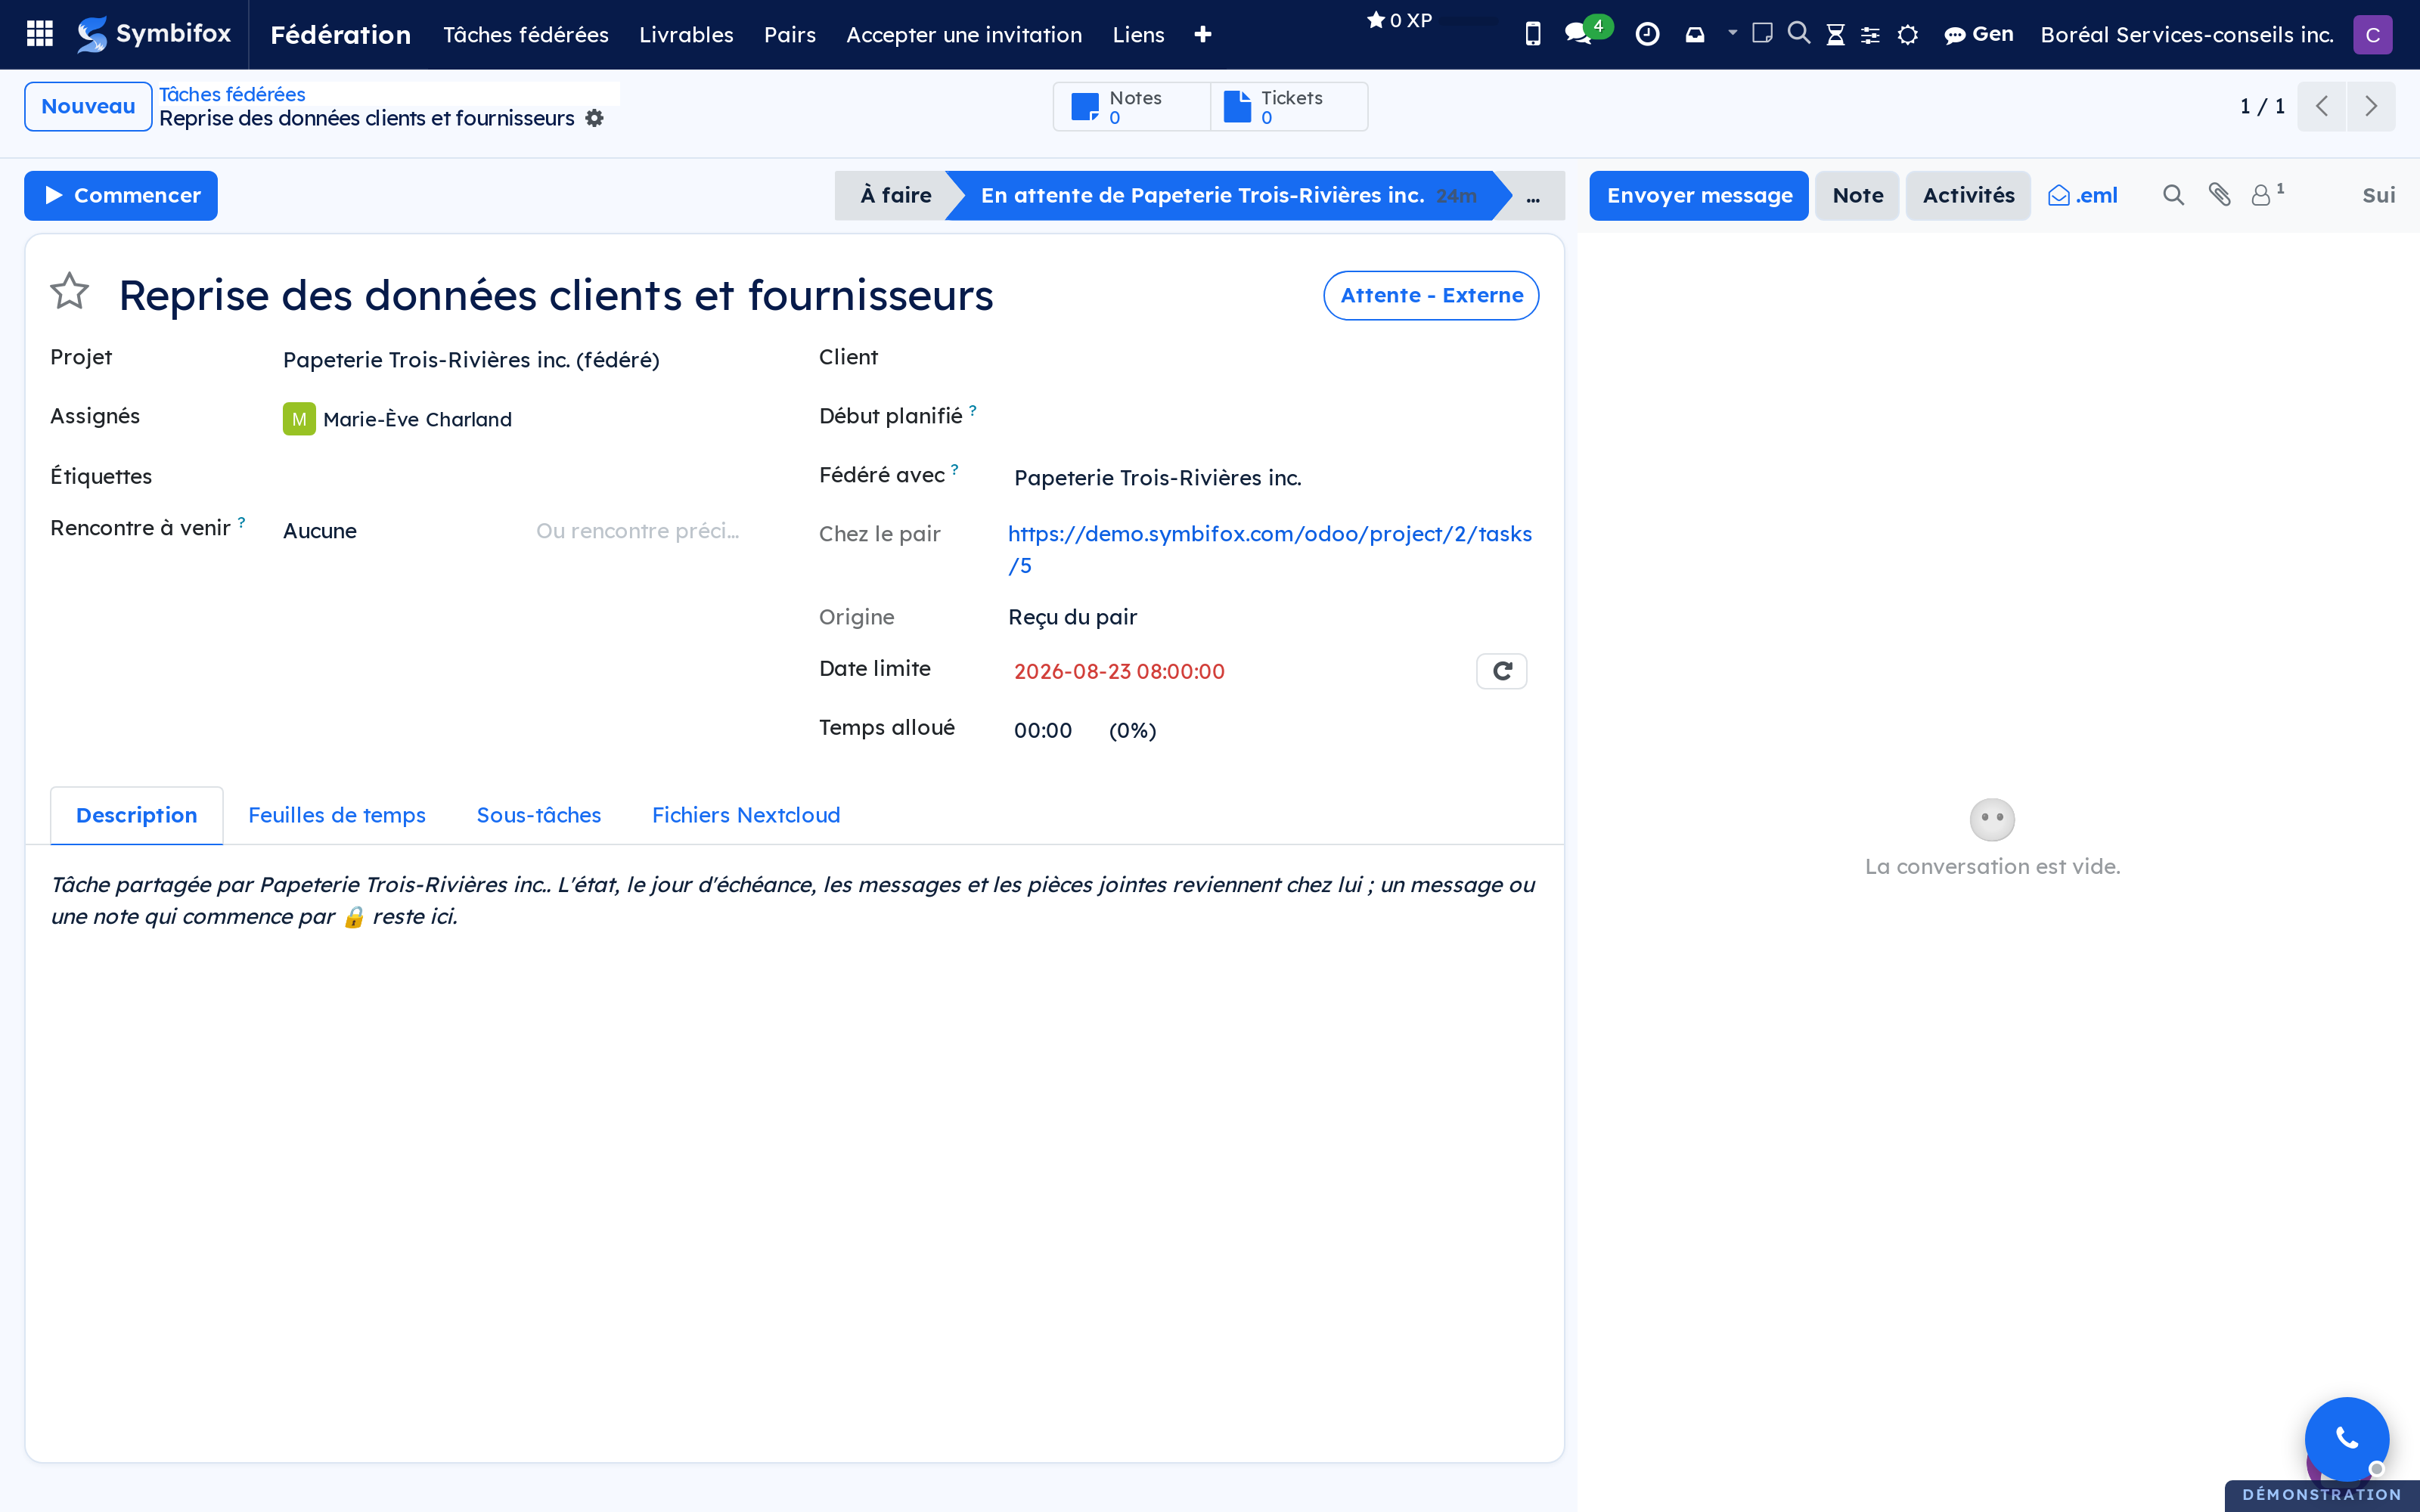Open the gear actions menu beside the title
This screenshot has height=1512, width=2420.
tap(595, 118)
